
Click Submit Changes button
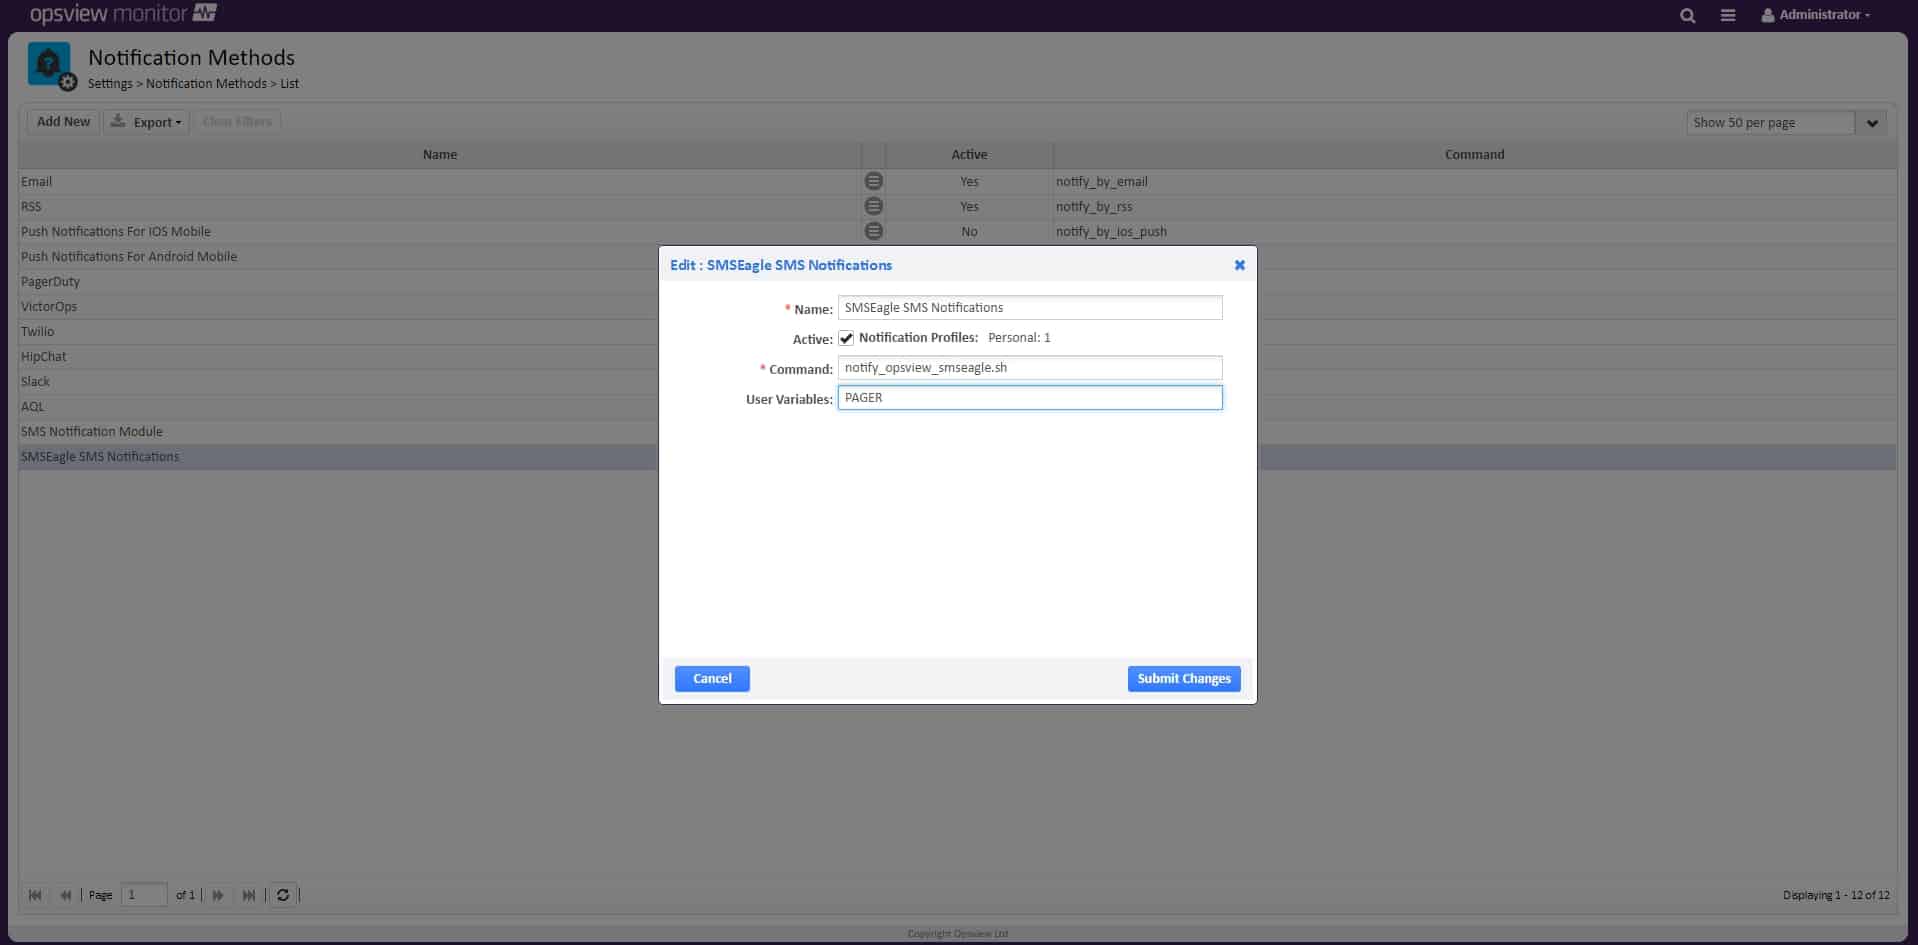(x=1184, y=679)
